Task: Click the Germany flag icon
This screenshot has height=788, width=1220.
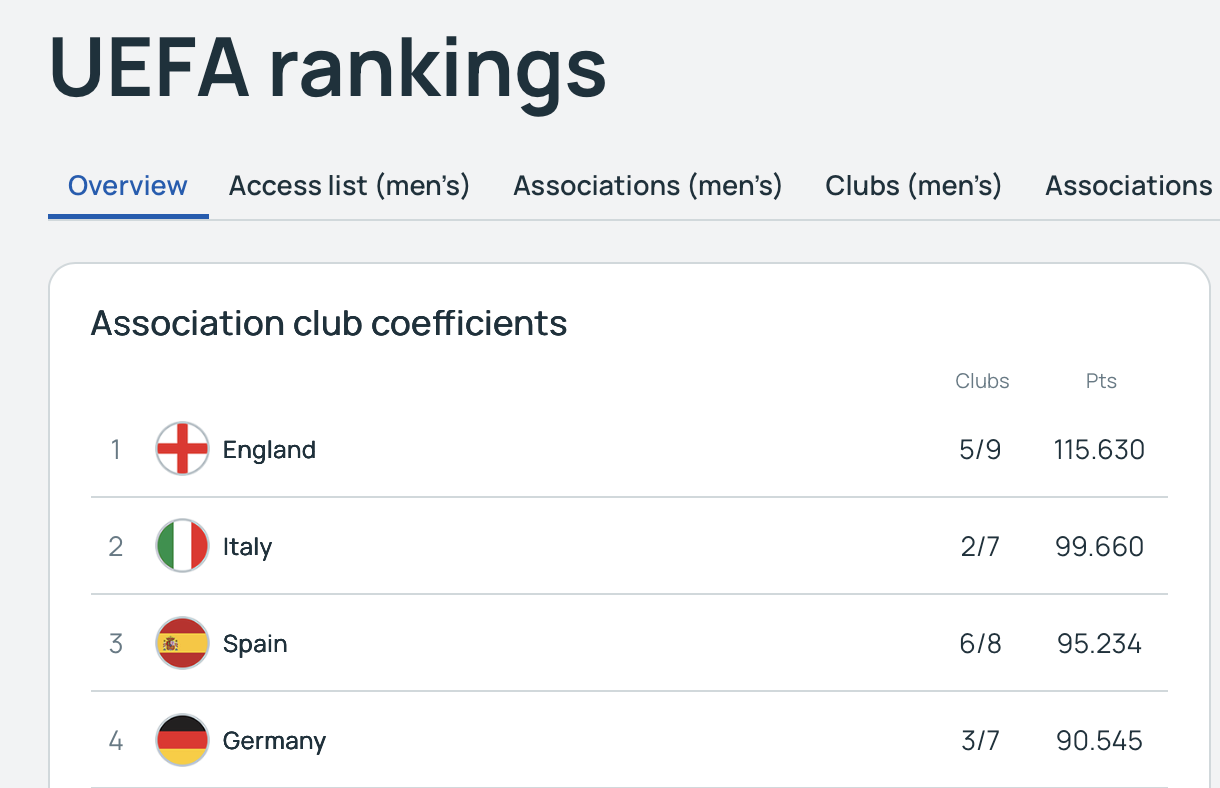Action: click(183, 740)
